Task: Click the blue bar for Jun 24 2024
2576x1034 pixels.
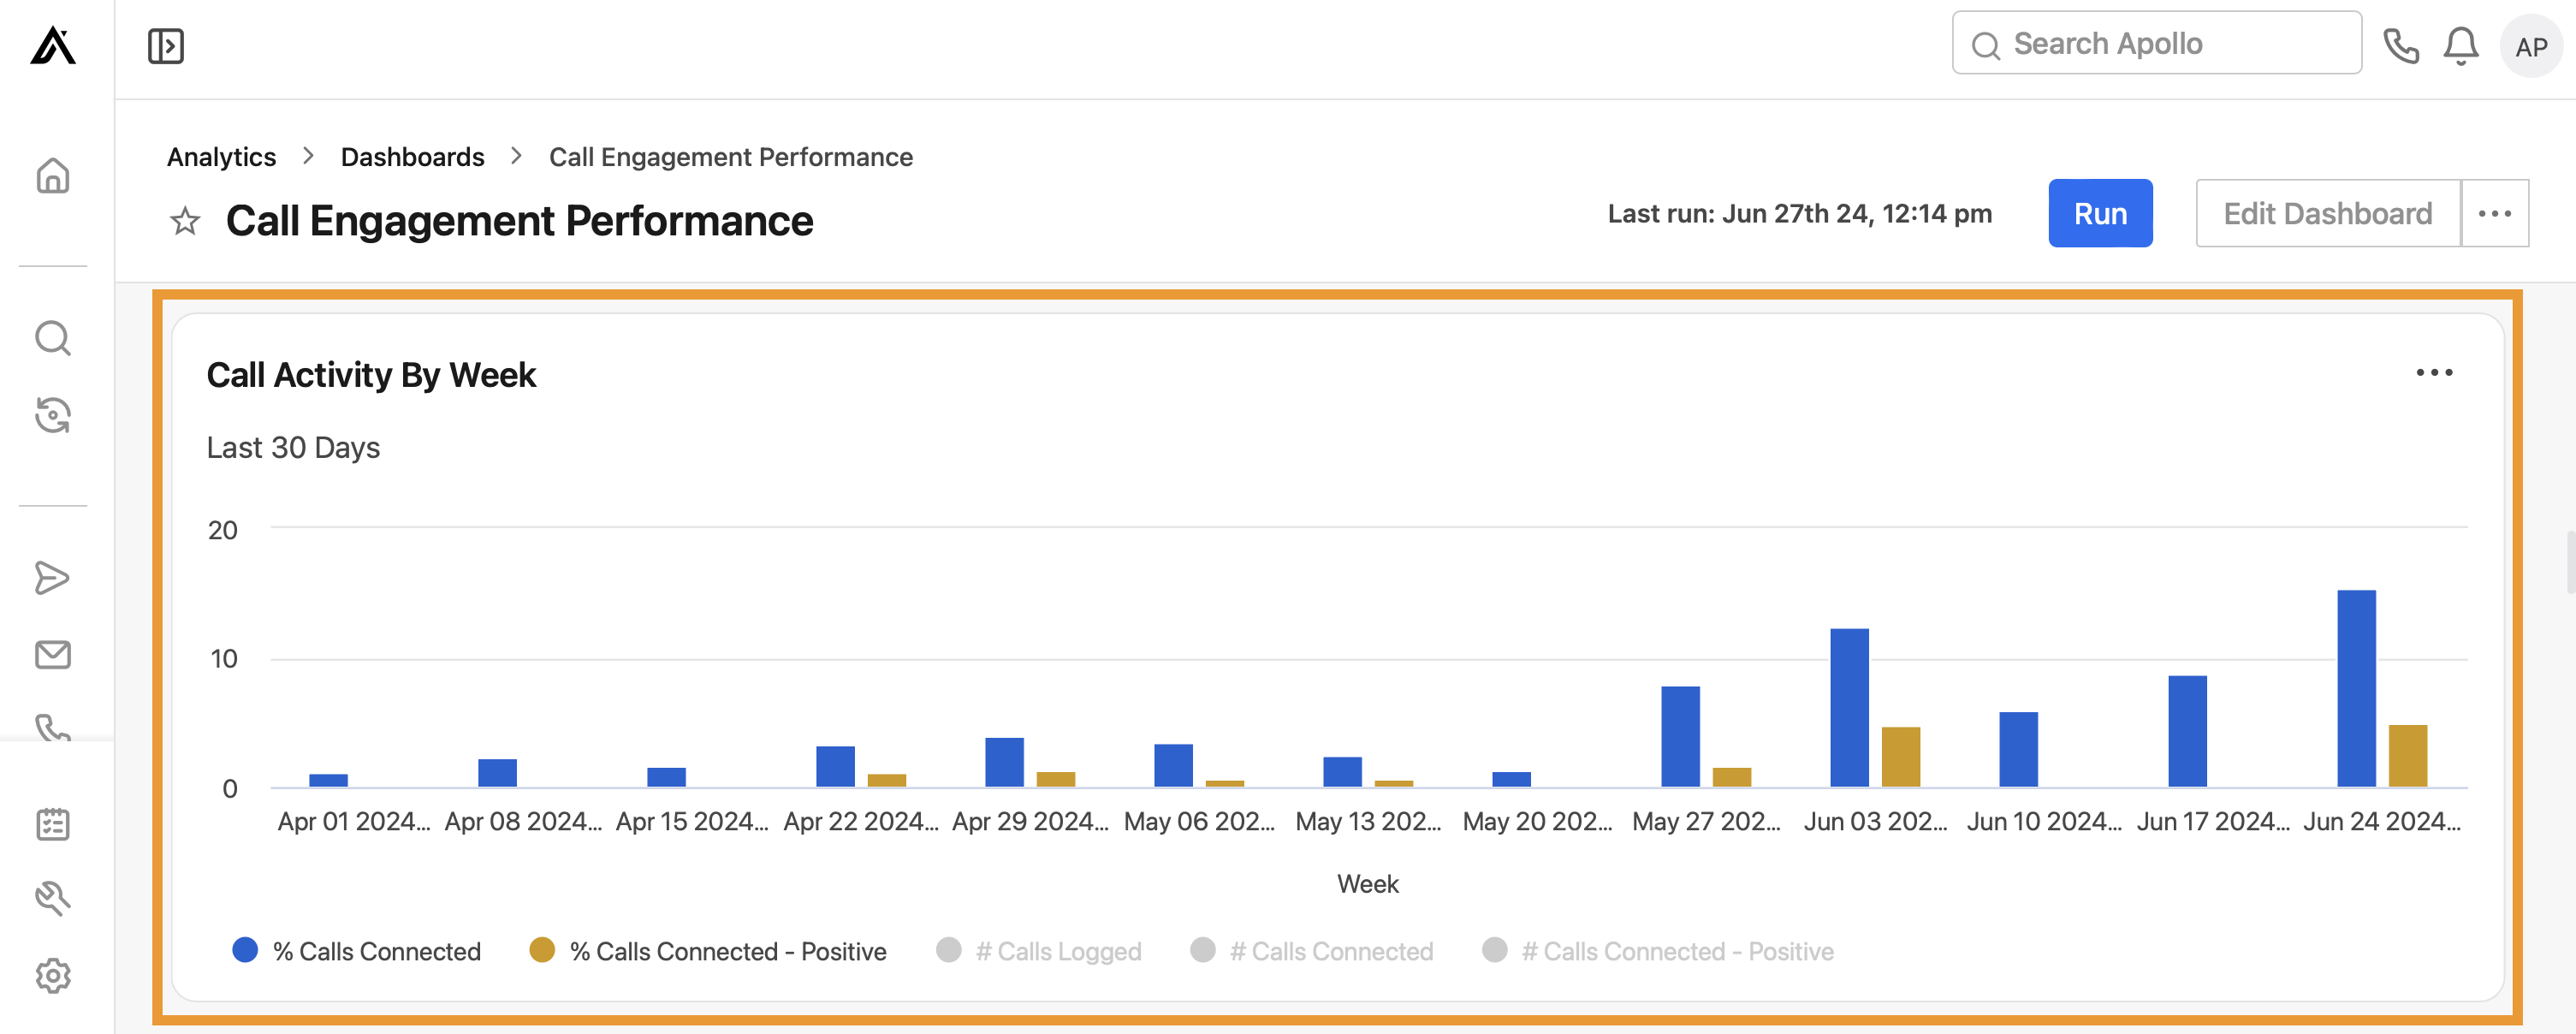Action: pyautogui.click(x=2356, y=689)
